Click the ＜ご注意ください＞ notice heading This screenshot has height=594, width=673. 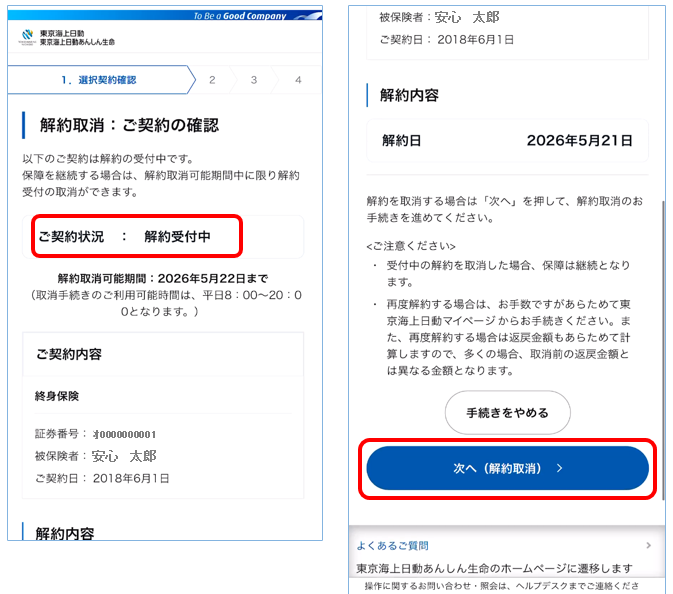tap(411, 245)
